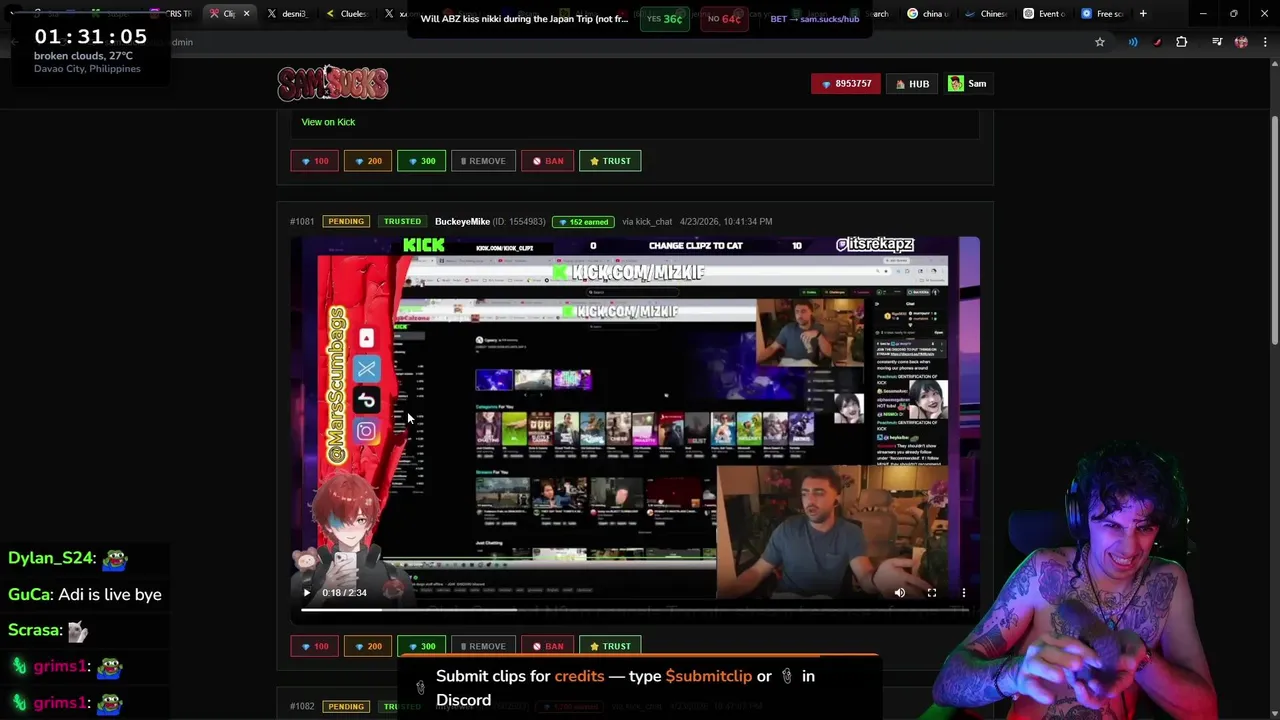This screenshot has width=1280, height=720.
Task: Play the clip #1081 video
Action: click(x=307, y=593)
